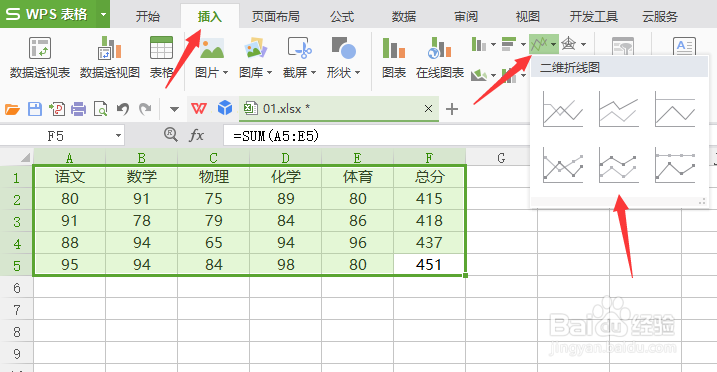Image resolution: width=717 pixels, height=372 pixels.
Task: Choose the 100% stacked line chart thumbnail
Action: coord(674,109)
